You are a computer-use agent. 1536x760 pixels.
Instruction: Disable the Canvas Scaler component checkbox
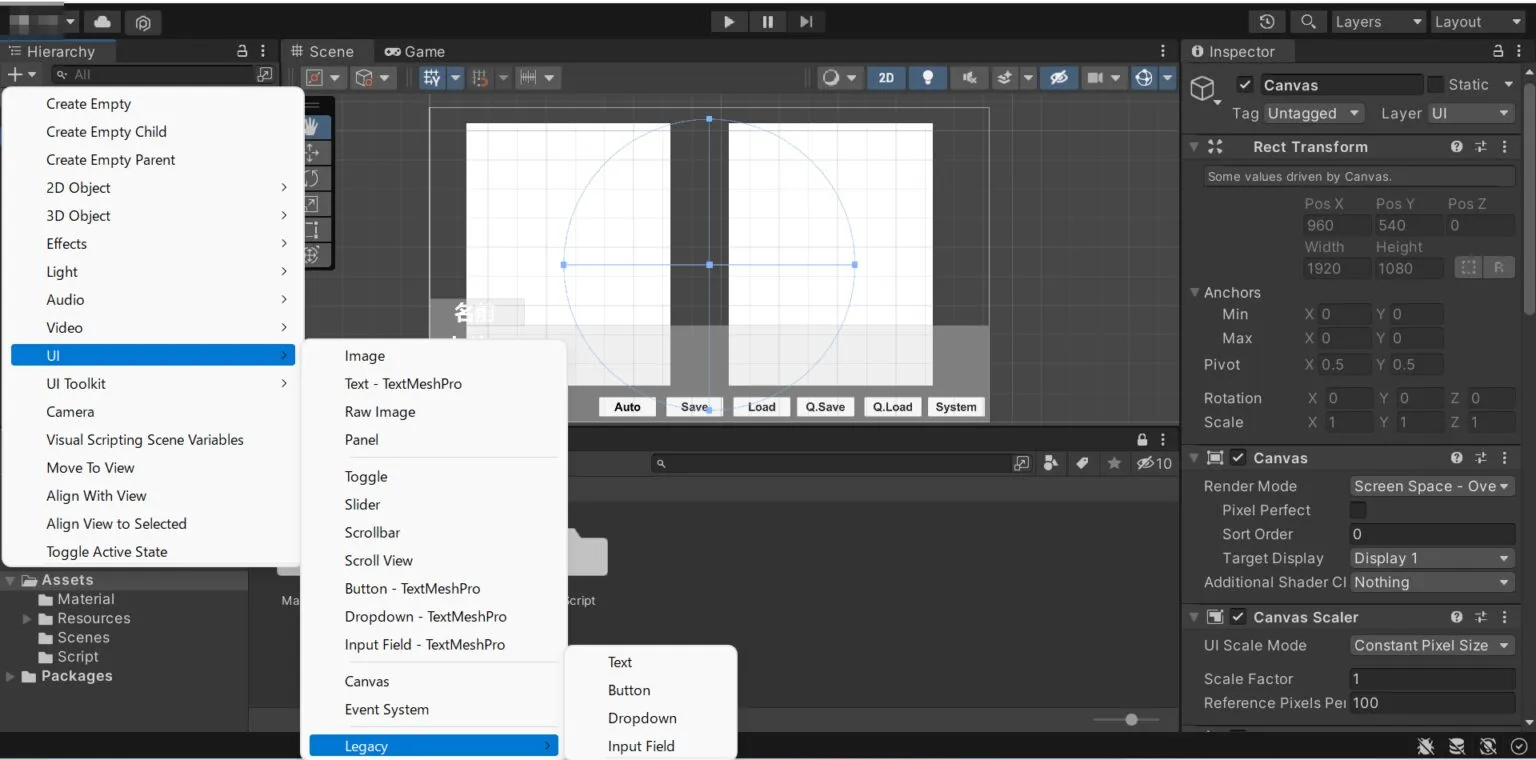tap(1238, 617)
